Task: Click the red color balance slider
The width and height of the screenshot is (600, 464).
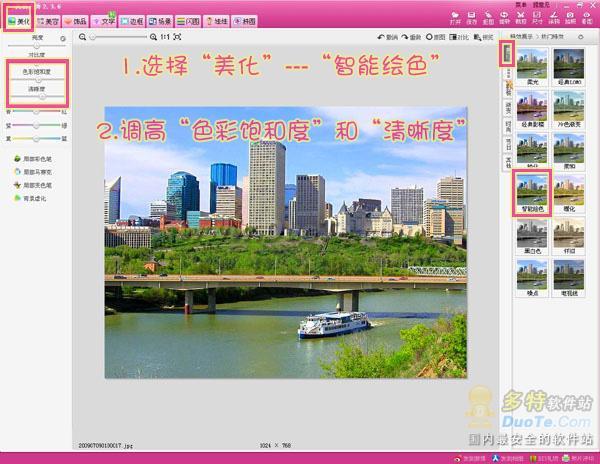Action: point(36,112)
